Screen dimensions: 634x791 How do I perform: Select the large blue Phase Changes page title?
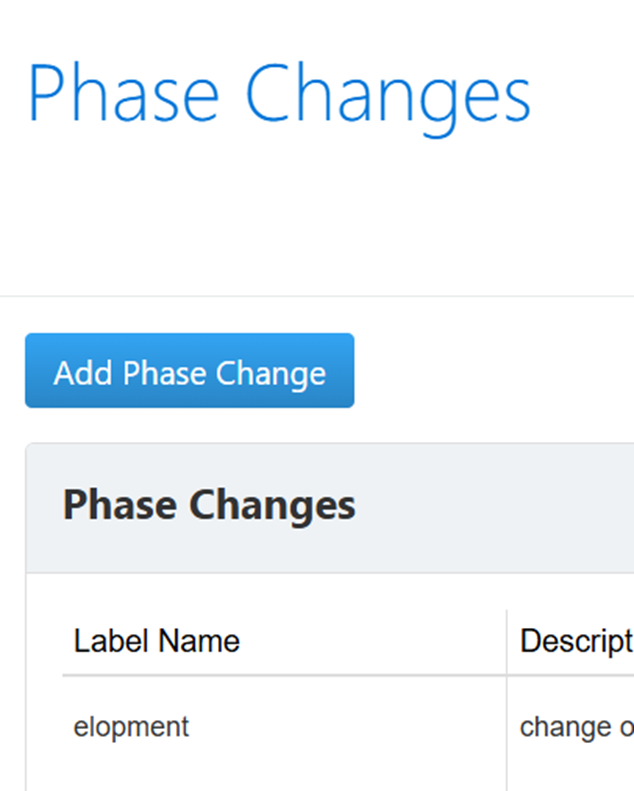click(279, 96)
